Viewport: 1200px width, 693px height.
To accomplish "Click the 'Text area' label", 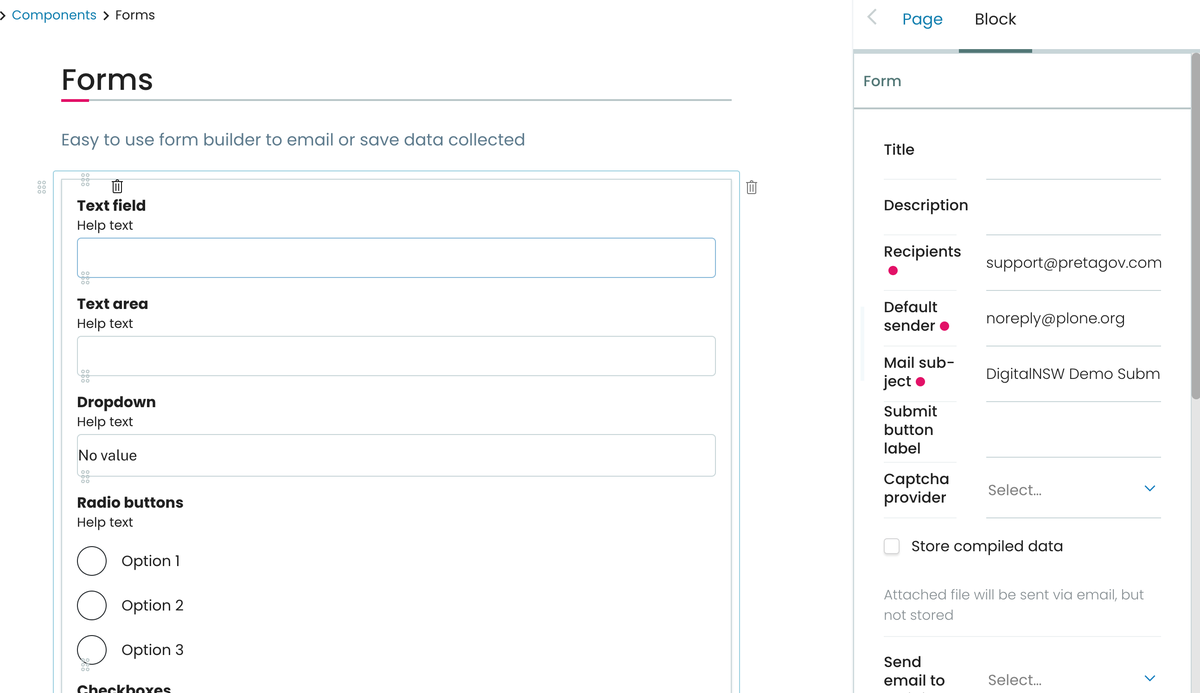I will (x=112, y=303).
